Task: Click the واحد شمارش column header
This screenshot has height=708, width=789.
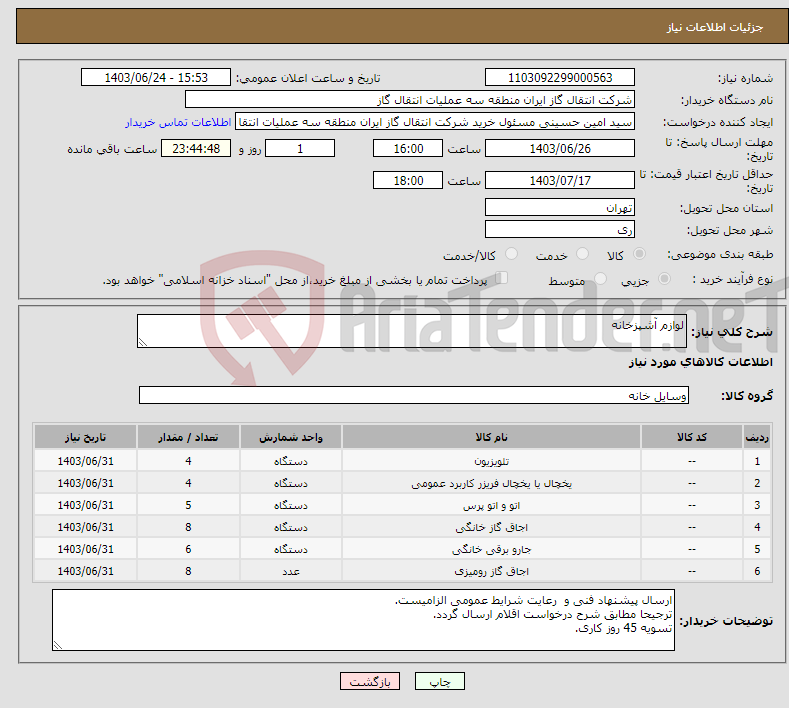Action: (291, 437)
